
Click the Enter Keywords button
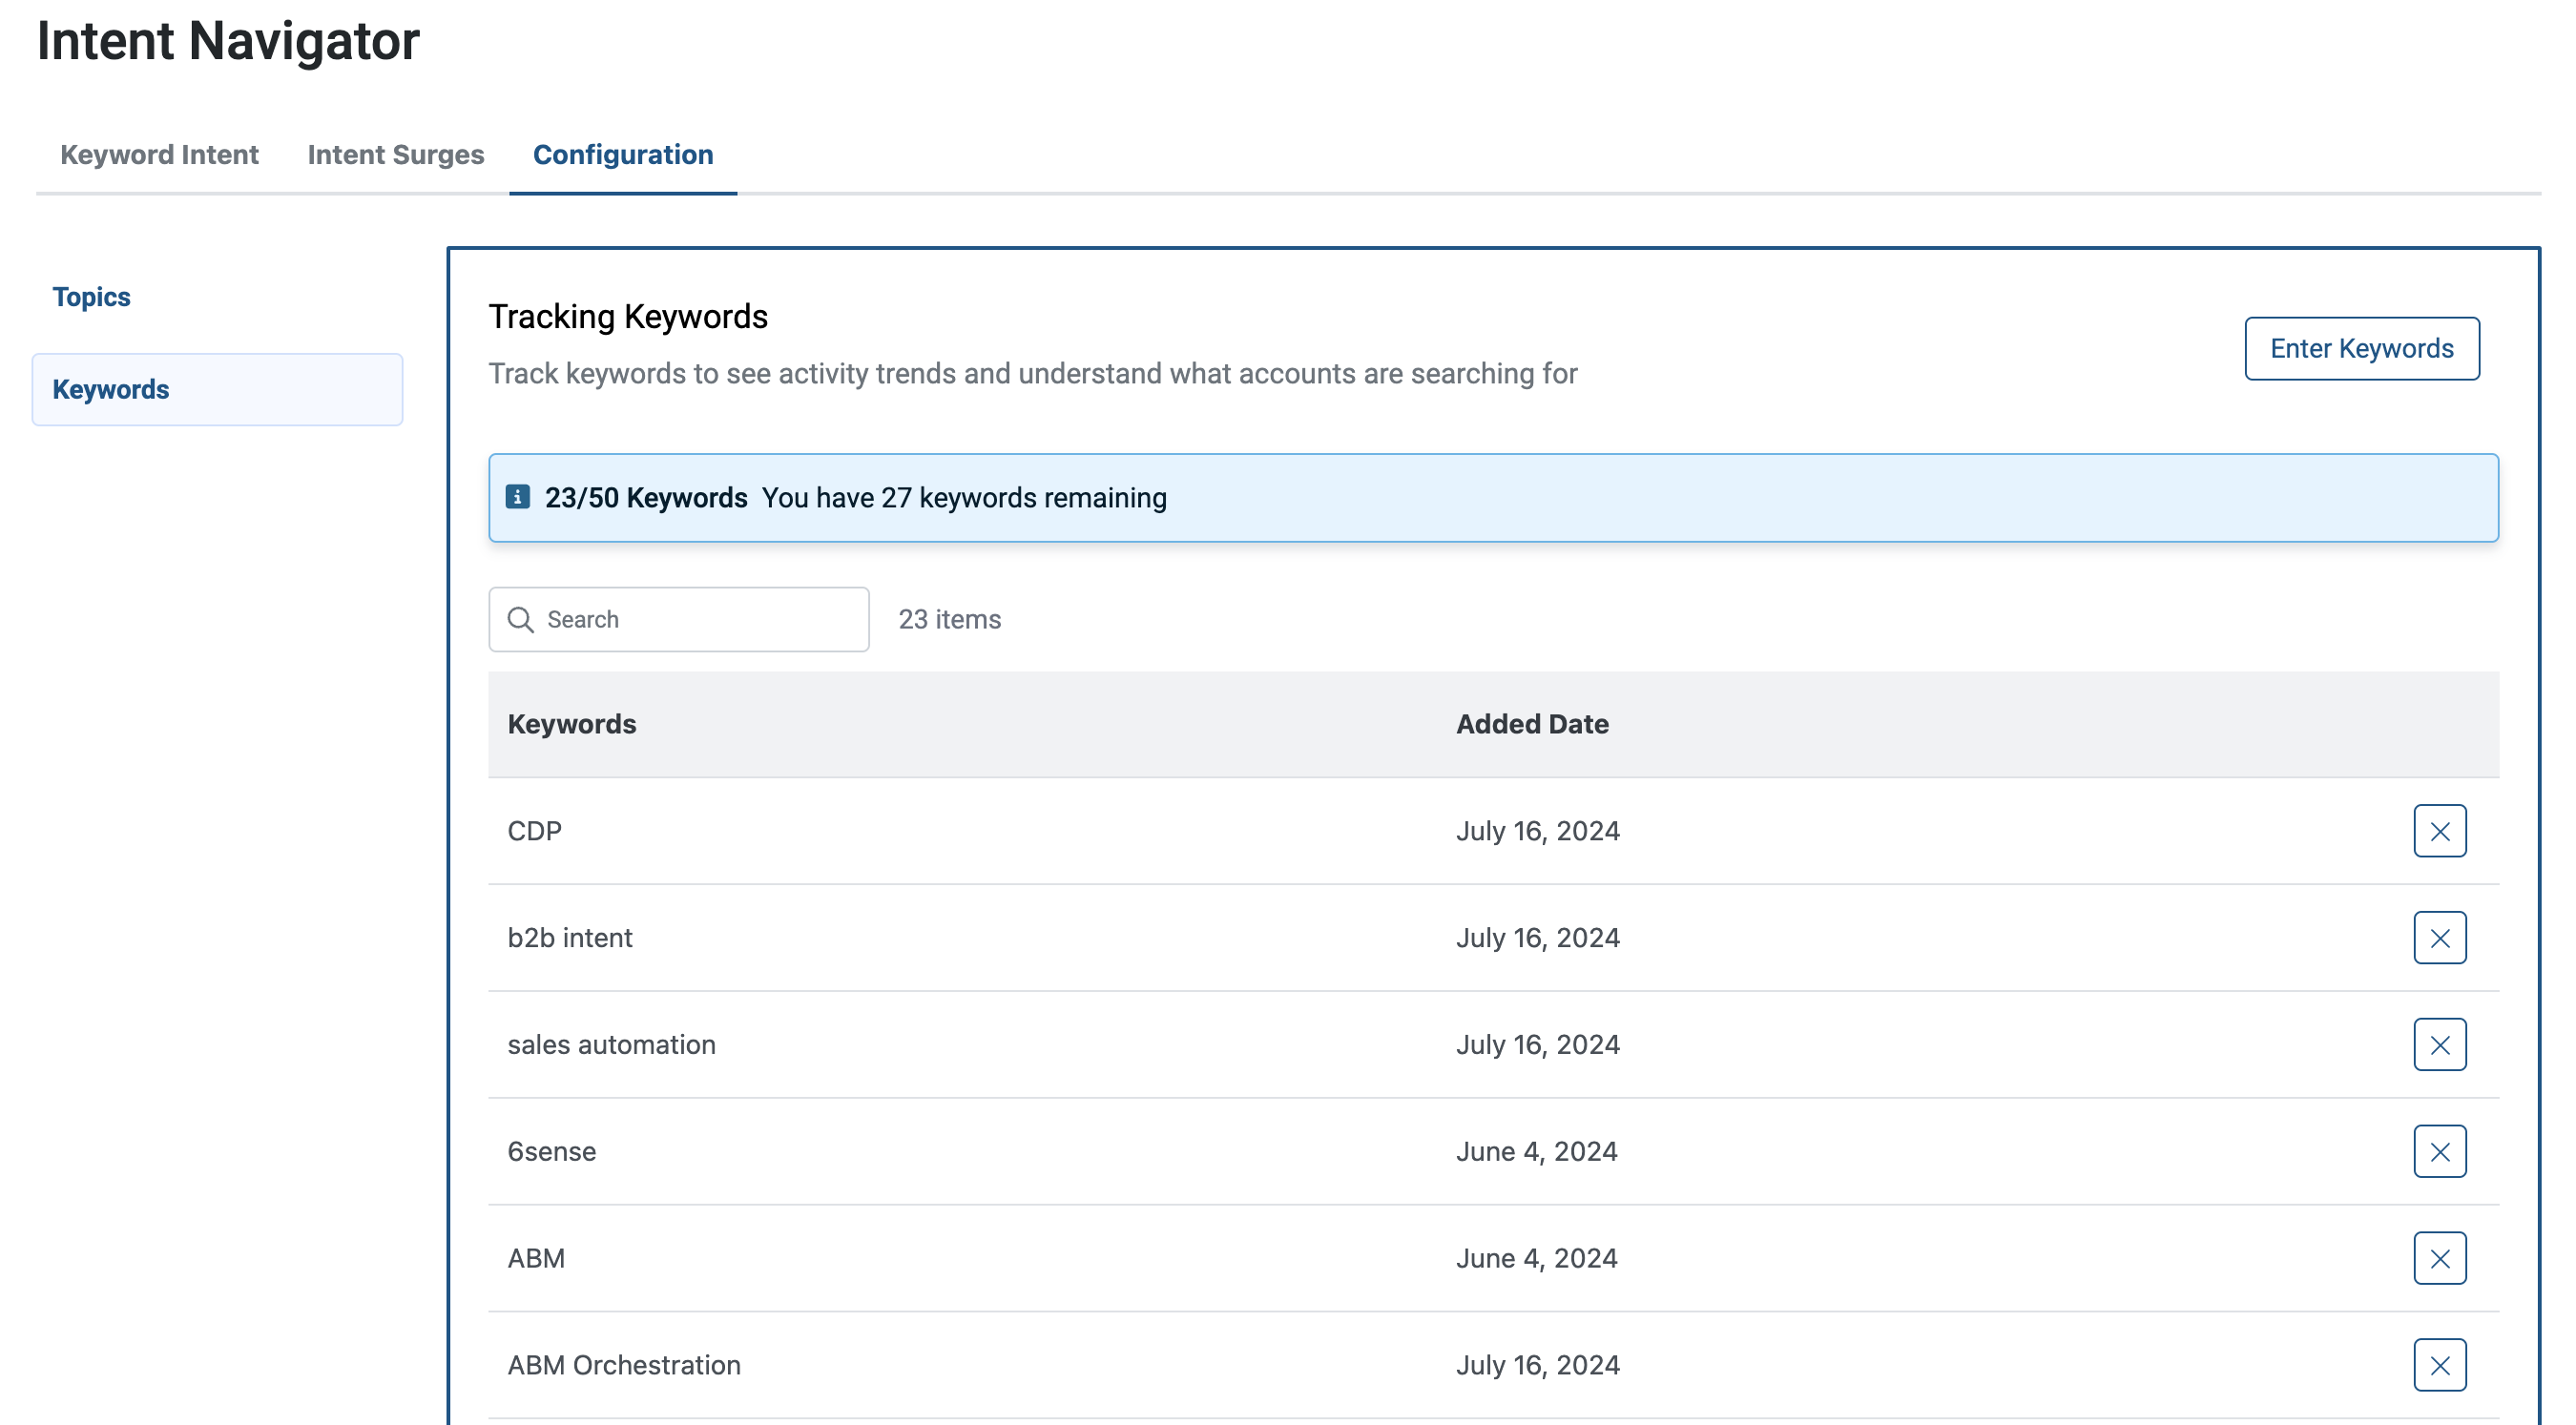coord(2361,349)
